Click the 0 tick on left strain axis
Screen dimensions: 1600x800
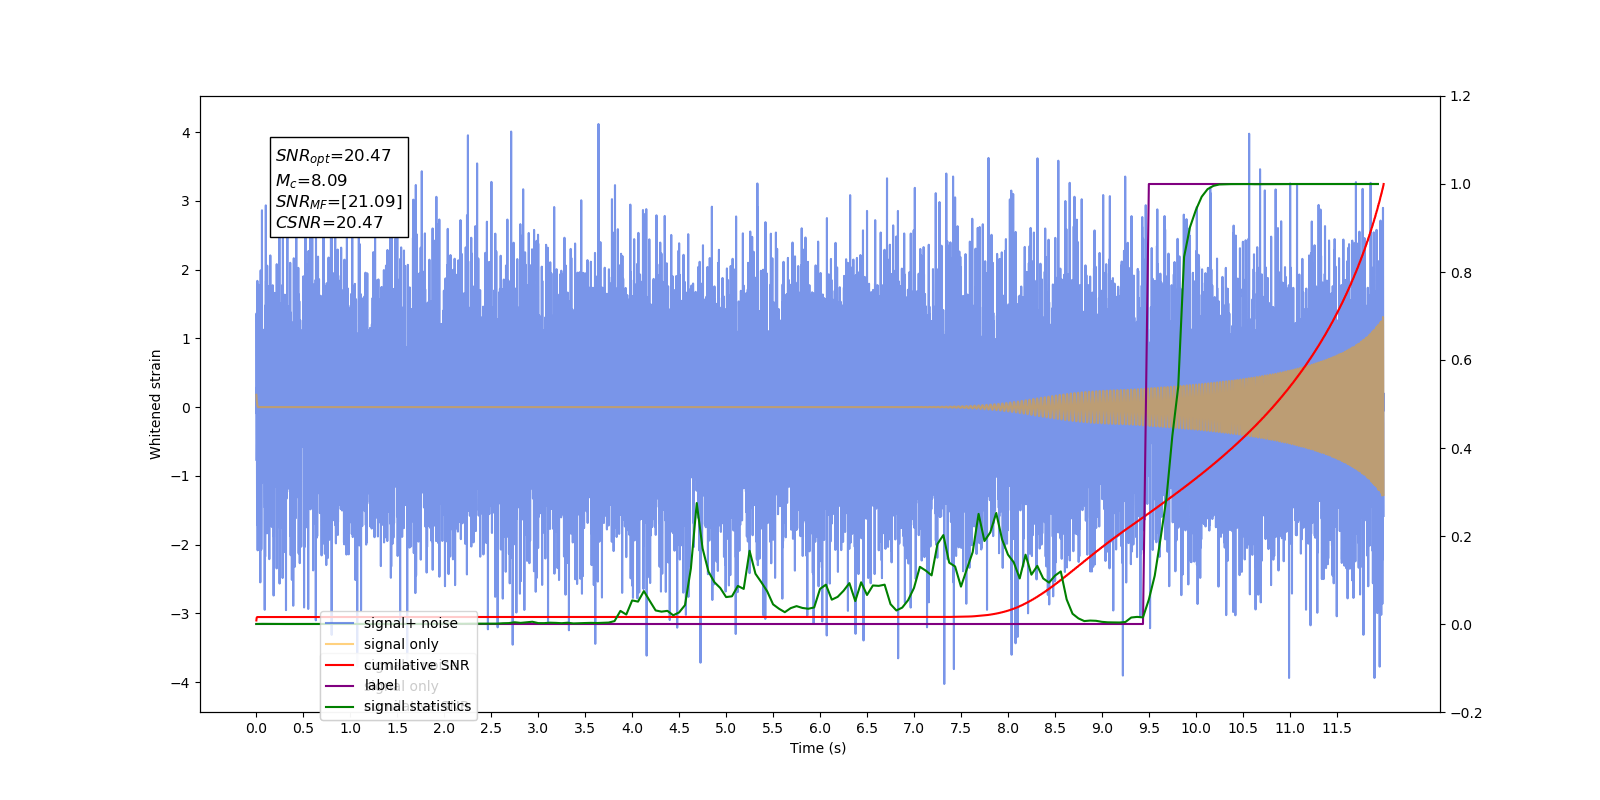point(186,408)
